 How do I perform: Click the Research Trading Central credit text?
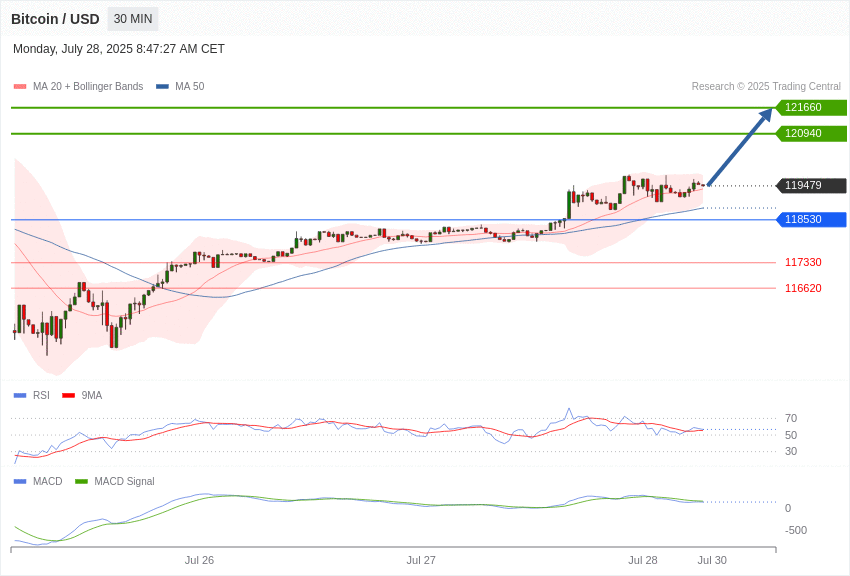766,87
